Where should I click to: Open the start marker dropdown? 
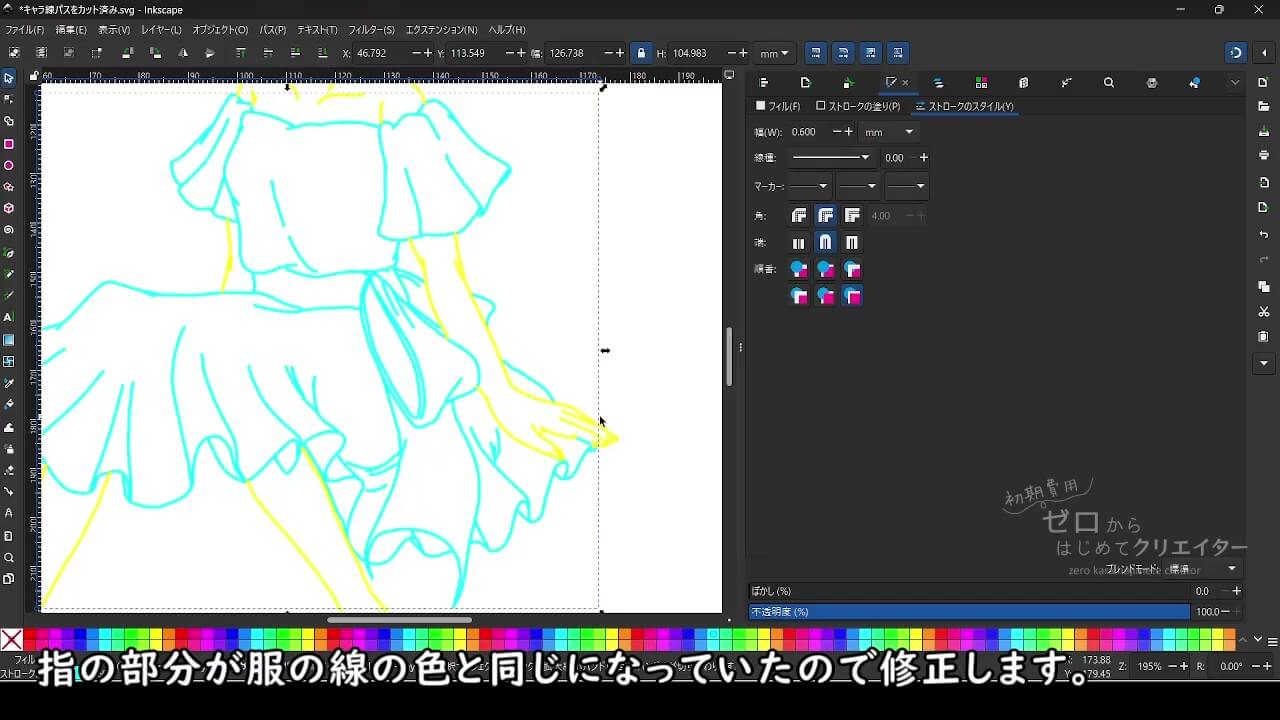(809, 186)
